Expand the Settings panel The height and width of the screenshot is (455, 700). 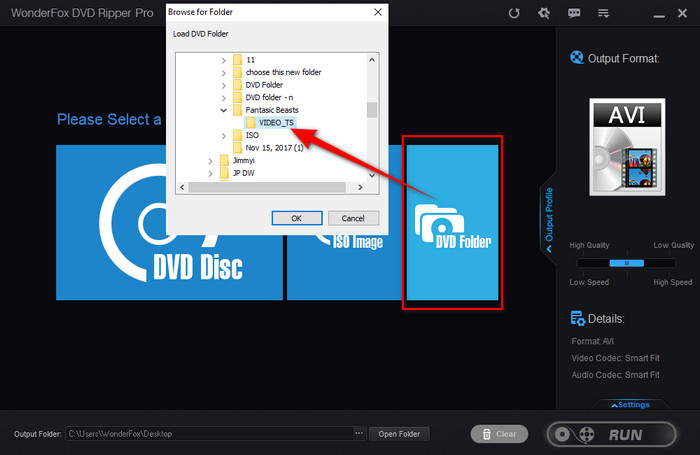(x=630, y=405)
